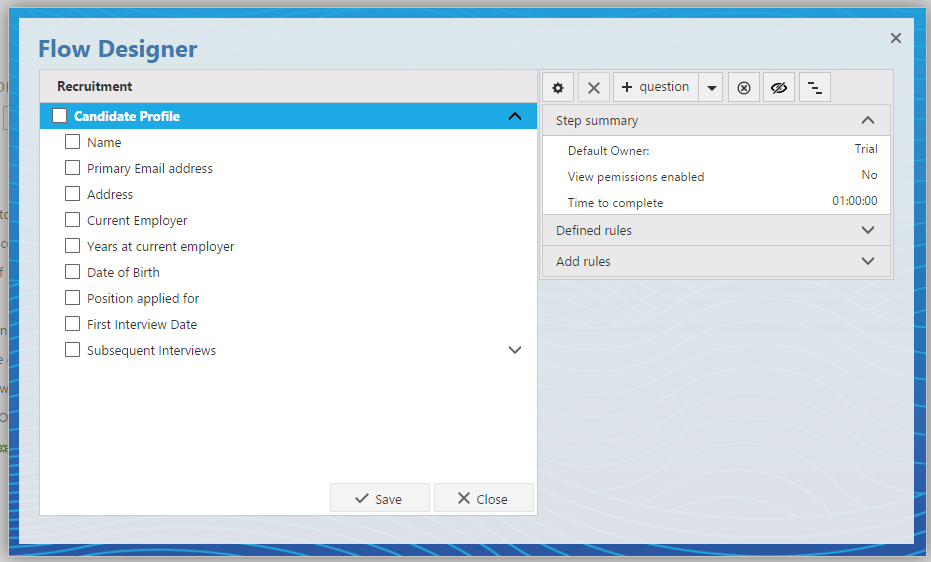Check the Primary Email address checkbox
Image resolution: width=931 pixels, height=562 pixels.
click(x=72, y=168)
